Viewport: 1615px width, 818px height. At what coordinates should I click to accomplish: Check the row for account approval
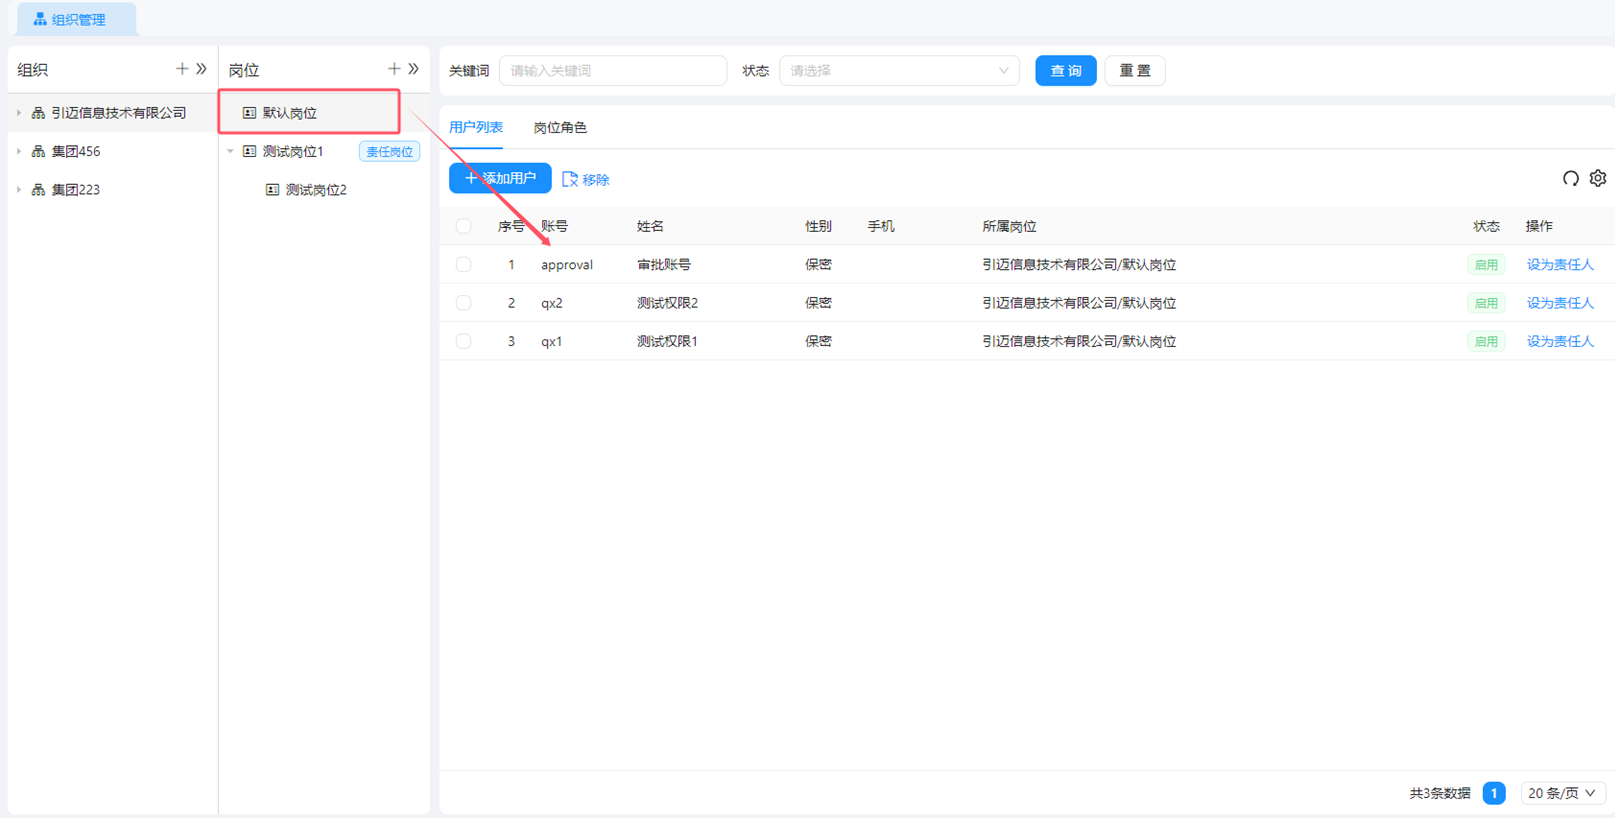463,265
